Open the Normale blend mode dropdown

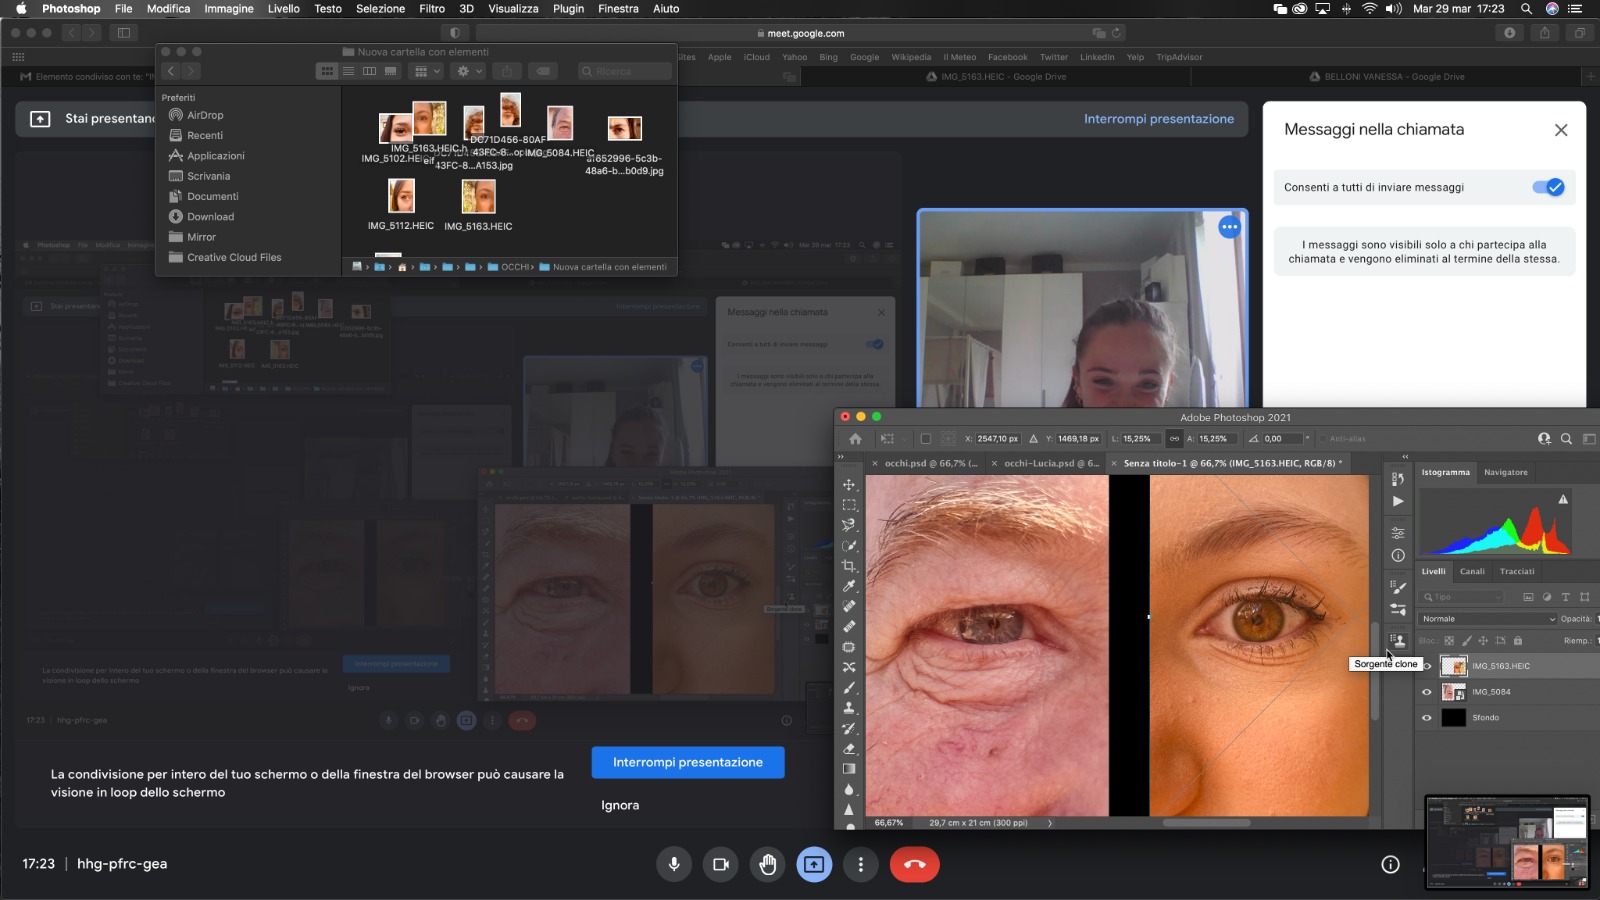click(x=1488, y=619)
